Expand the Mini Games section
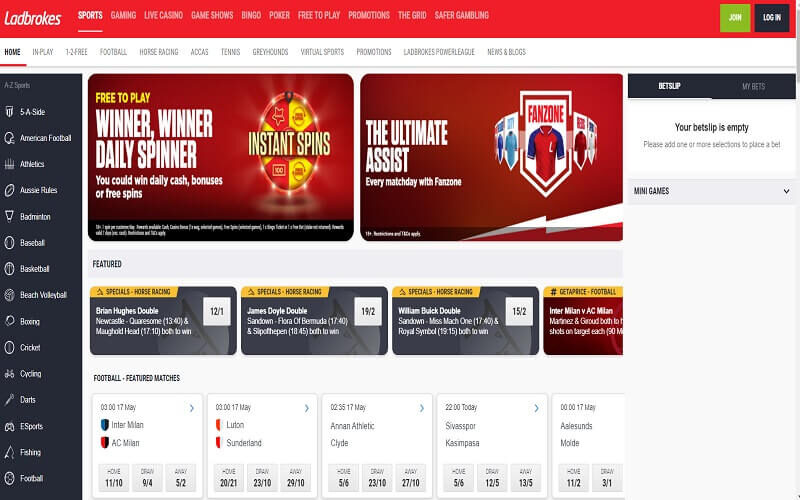This screenshot has width=800, height=500. point(711,191)
